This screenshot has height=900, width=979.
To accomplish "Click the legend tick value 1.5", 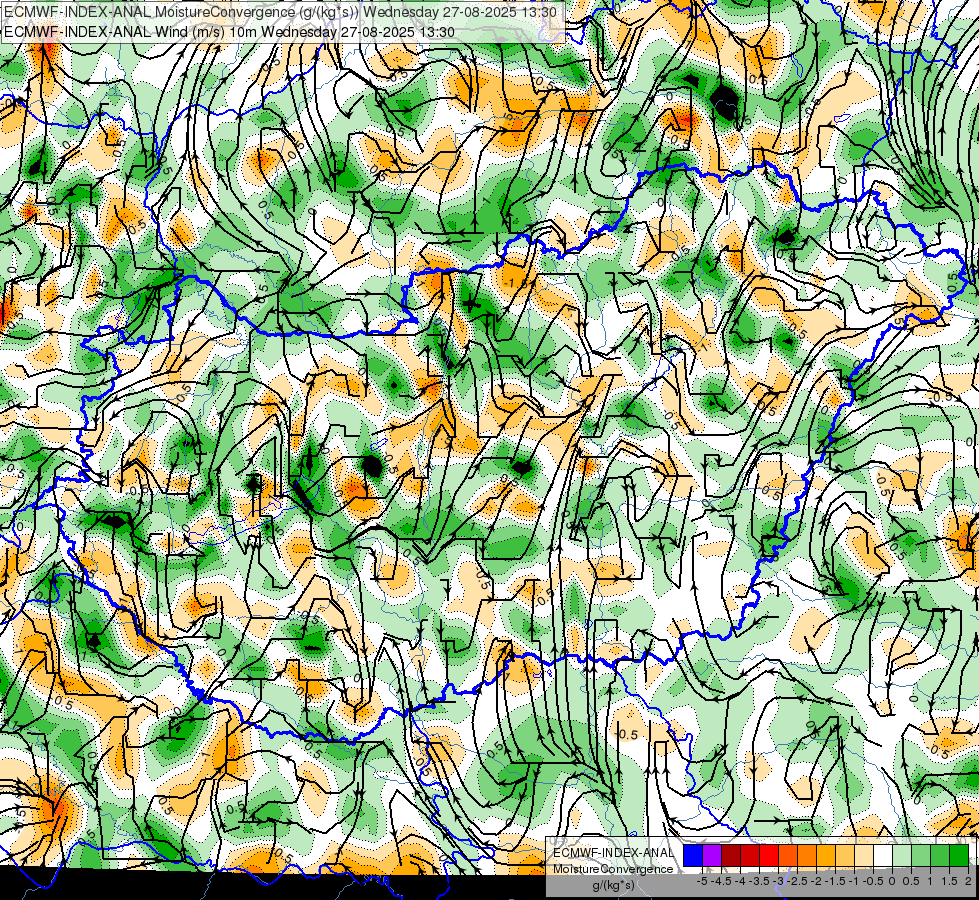I will (949, 881).
